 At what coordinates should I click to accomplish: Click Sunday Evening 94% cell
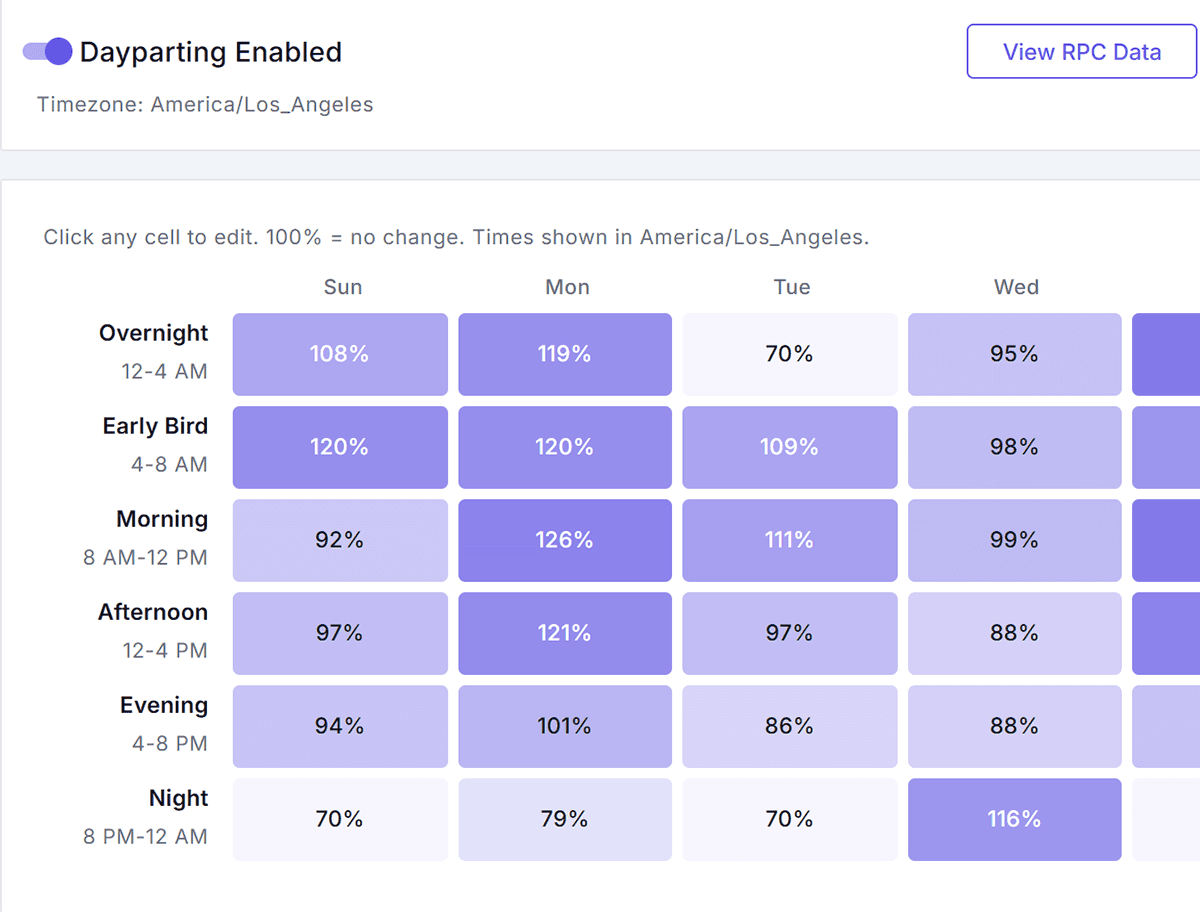340,726
